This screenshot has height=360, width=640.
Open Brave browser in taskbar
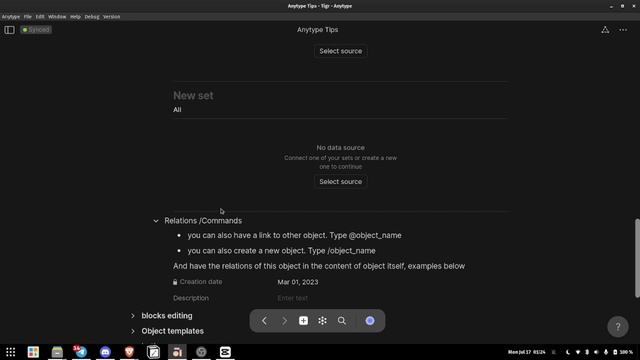[129, 352]
